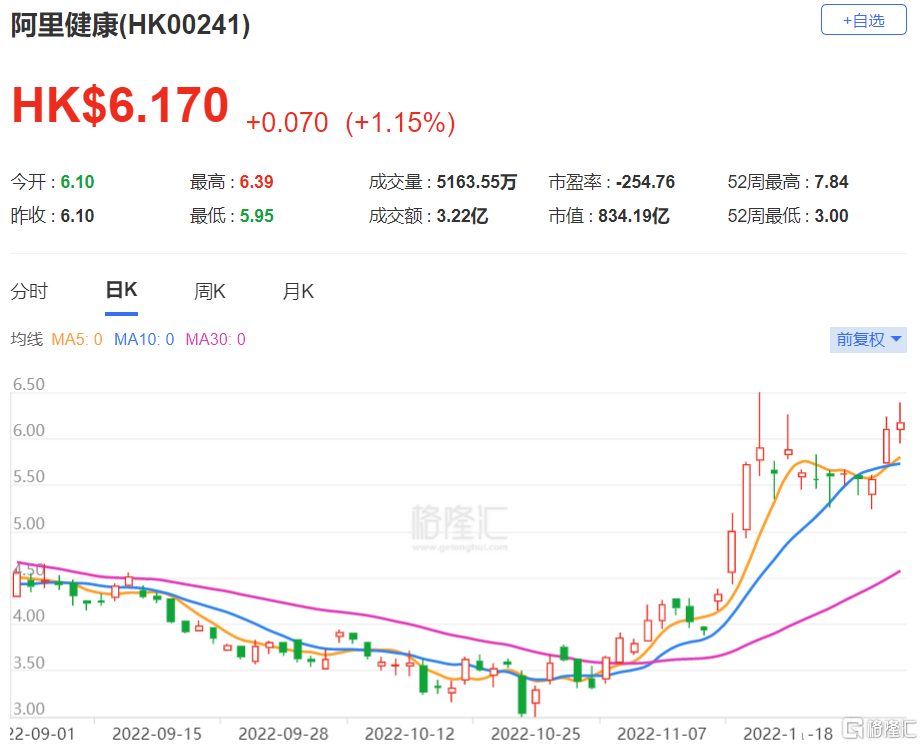Click the 5.50 price axis label
Screen dimensions: 923x746
tap(29, 476)
